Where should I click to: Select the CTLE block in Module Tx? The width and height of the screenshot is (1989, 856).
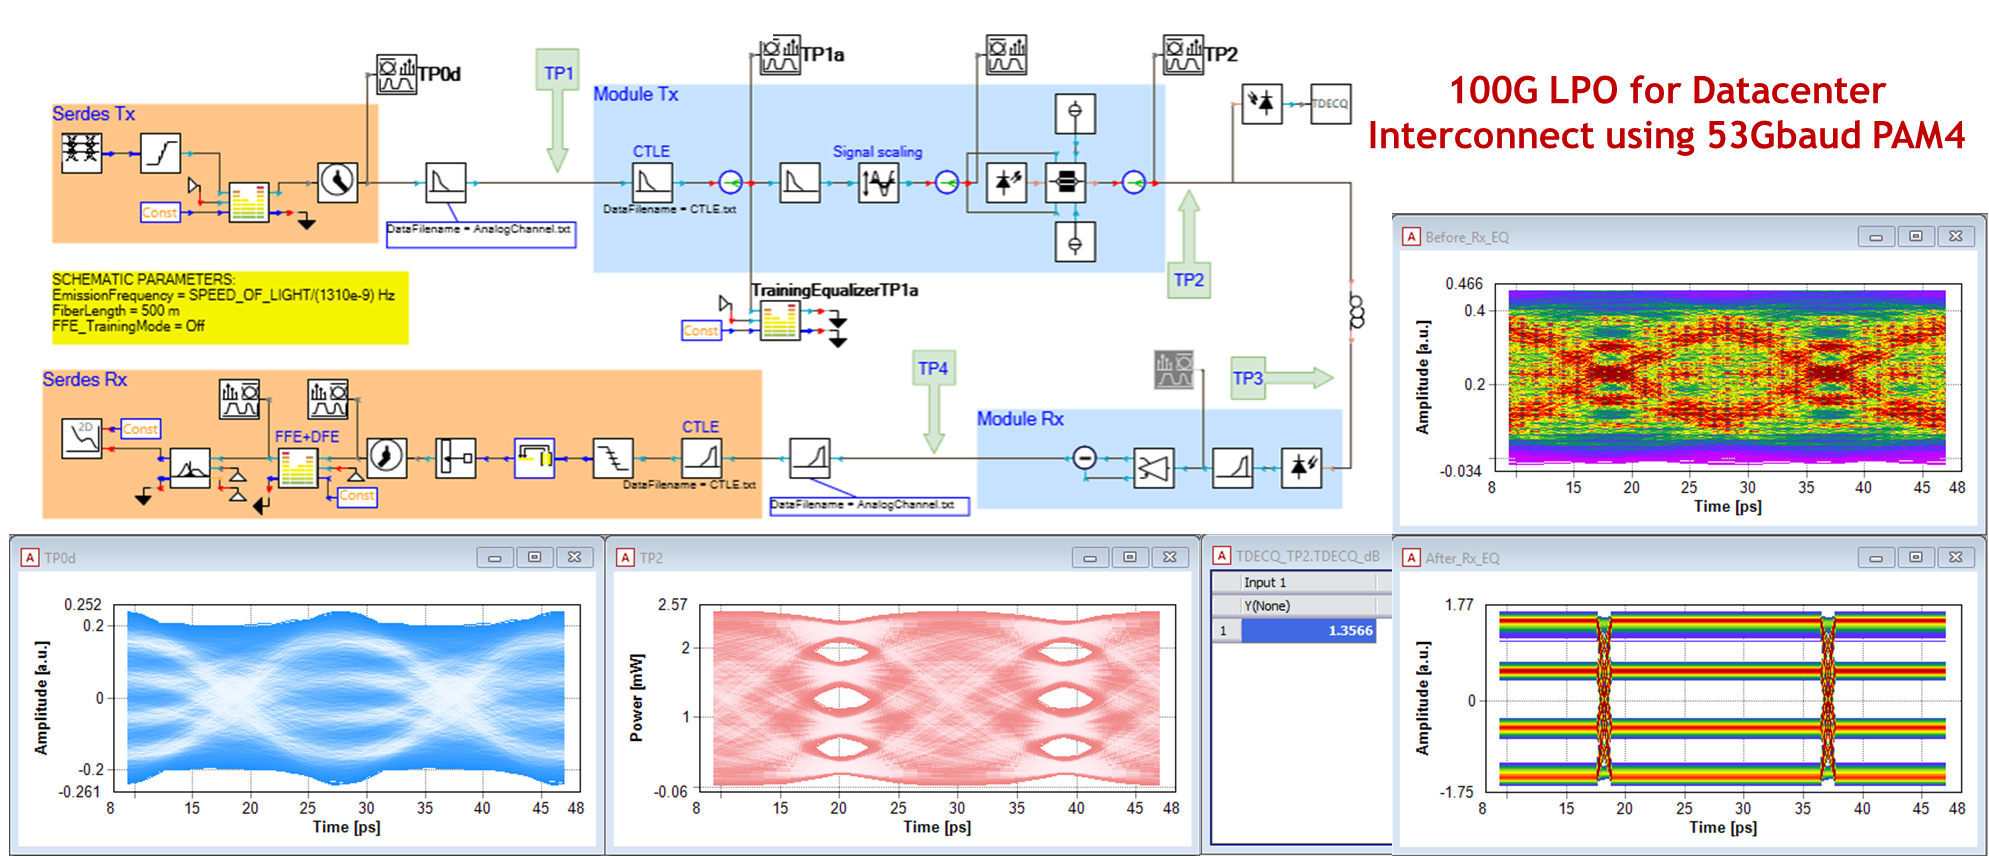pos(652,183)
